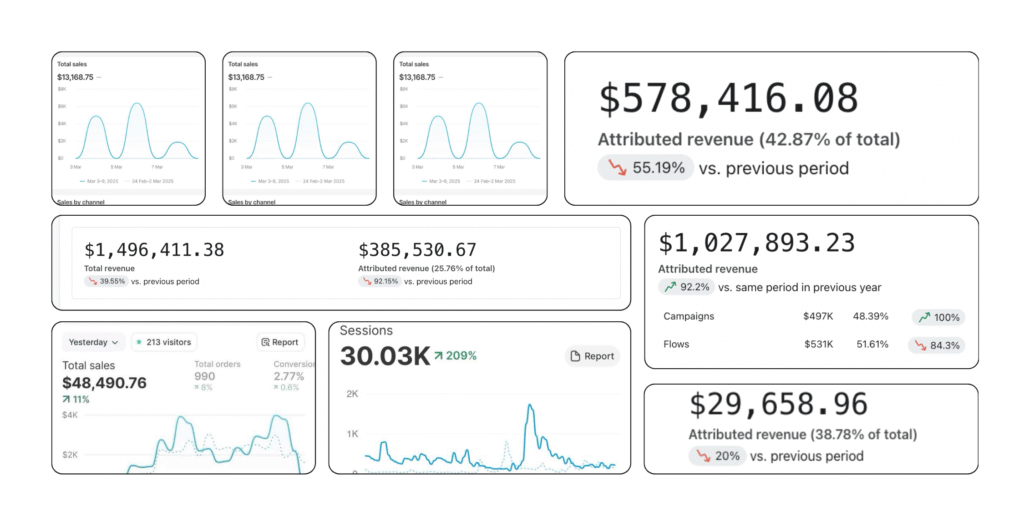Click the 213 visitors live indicator

[164, 342]
